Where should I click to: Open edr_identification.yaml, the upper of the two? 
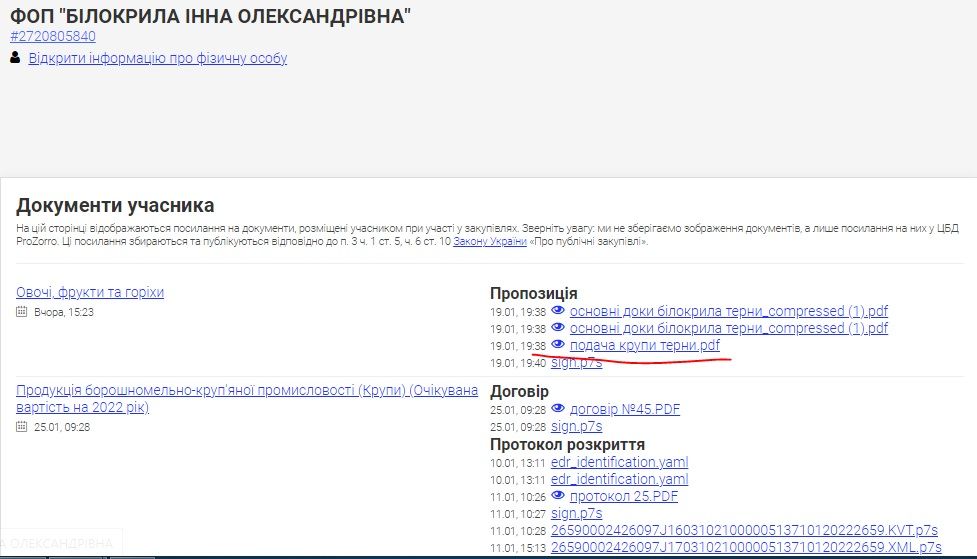click(619, 462)
